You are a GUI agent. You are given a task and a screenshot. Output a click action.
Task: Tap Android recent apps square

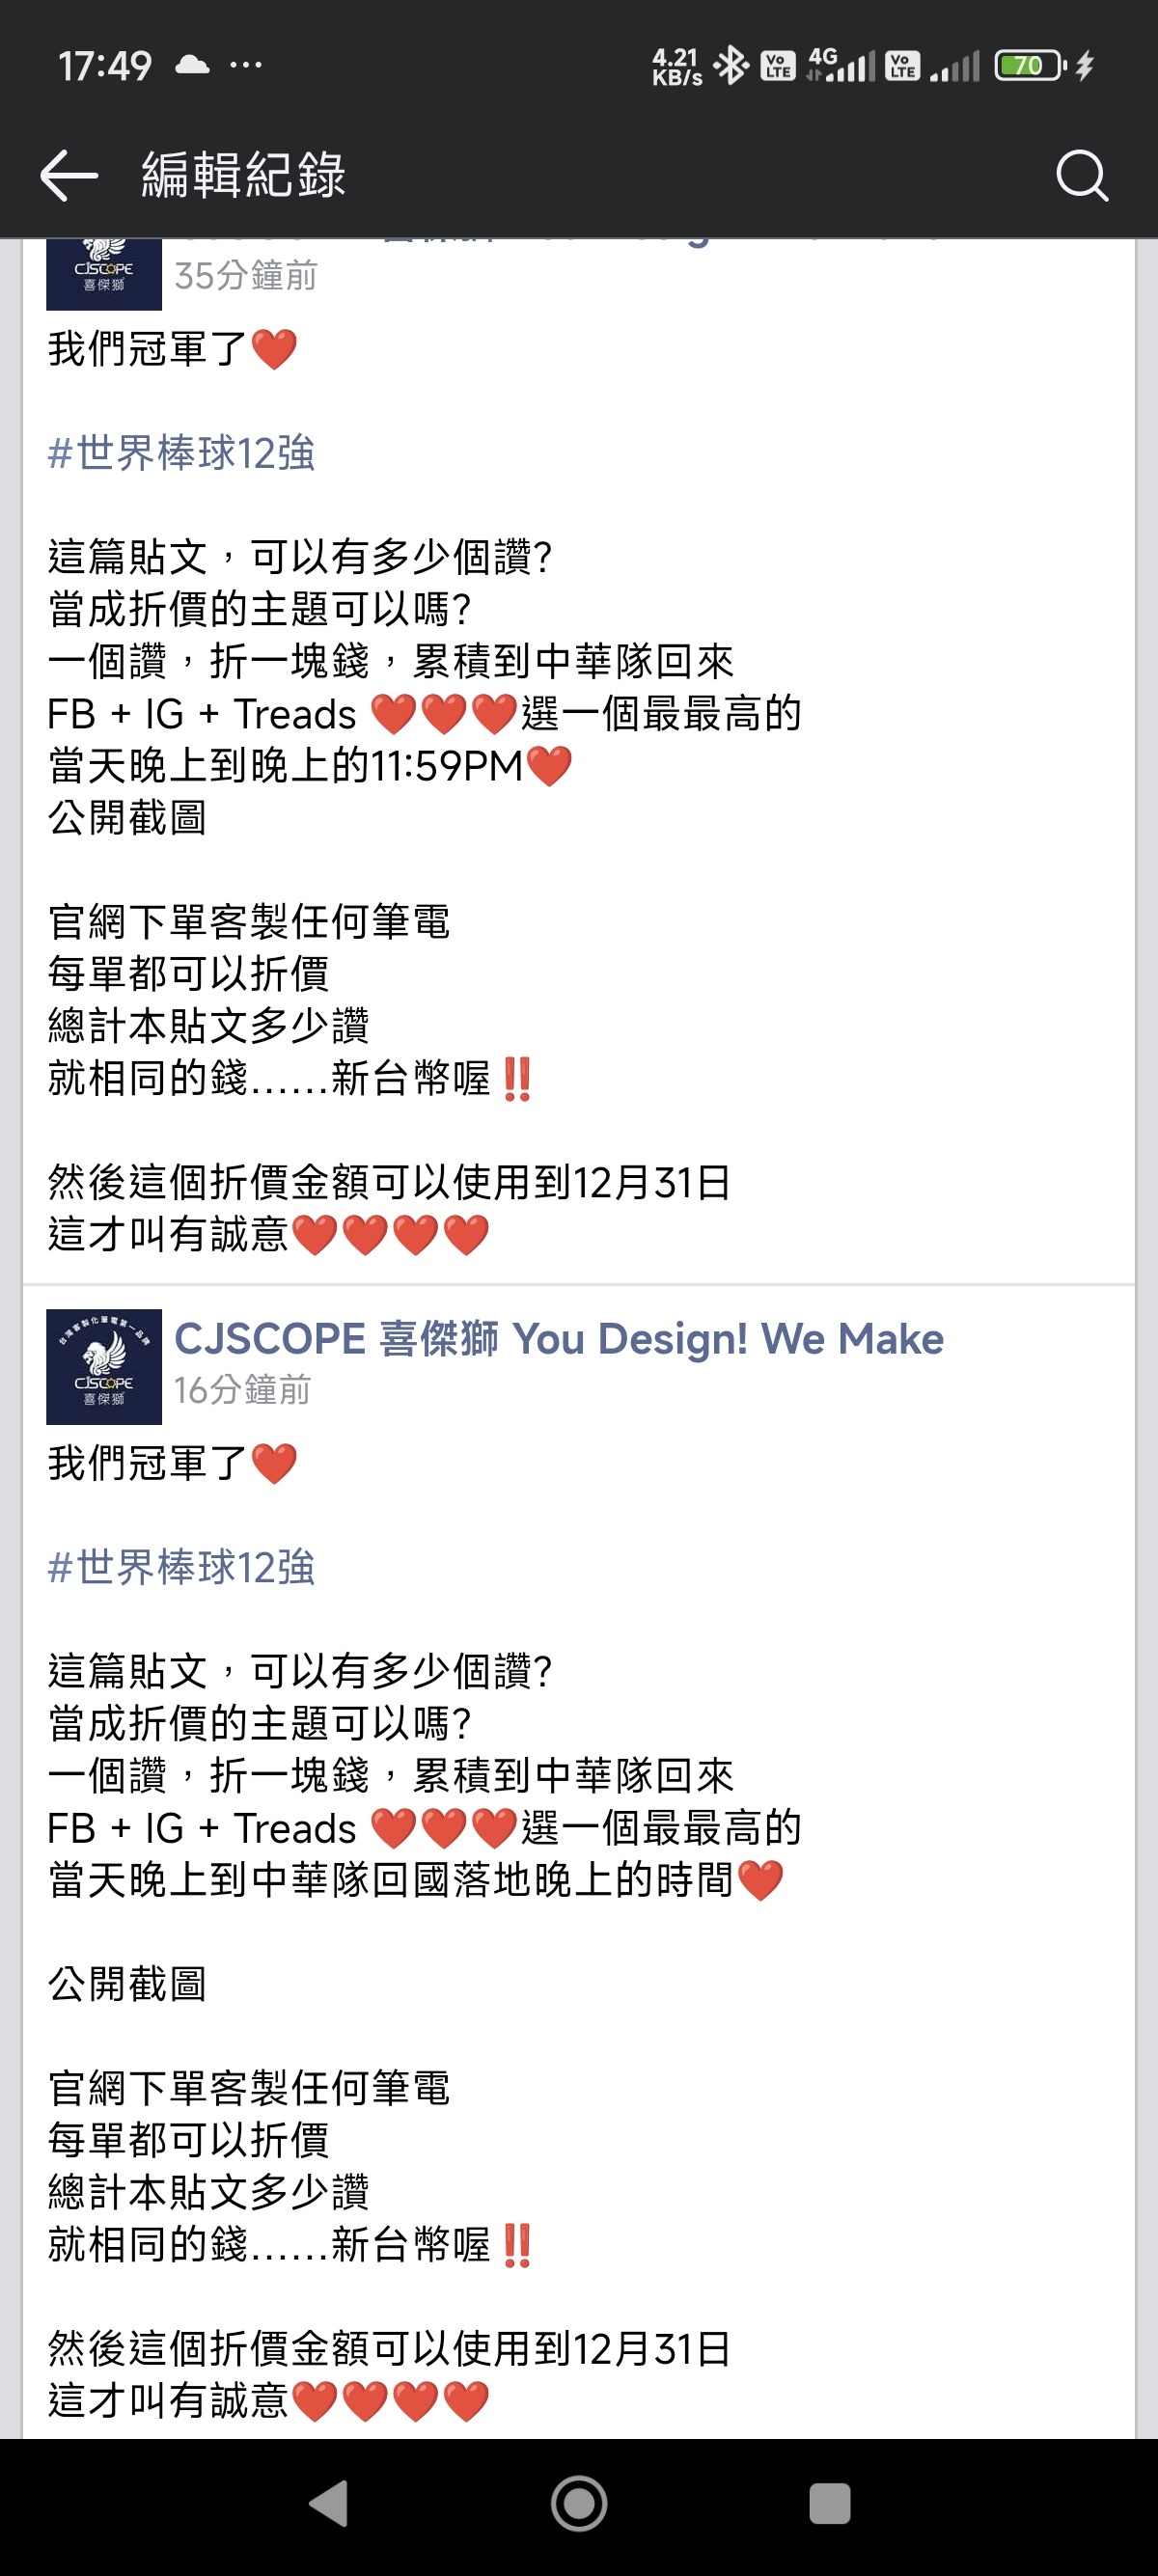(x=830, y=2505)
